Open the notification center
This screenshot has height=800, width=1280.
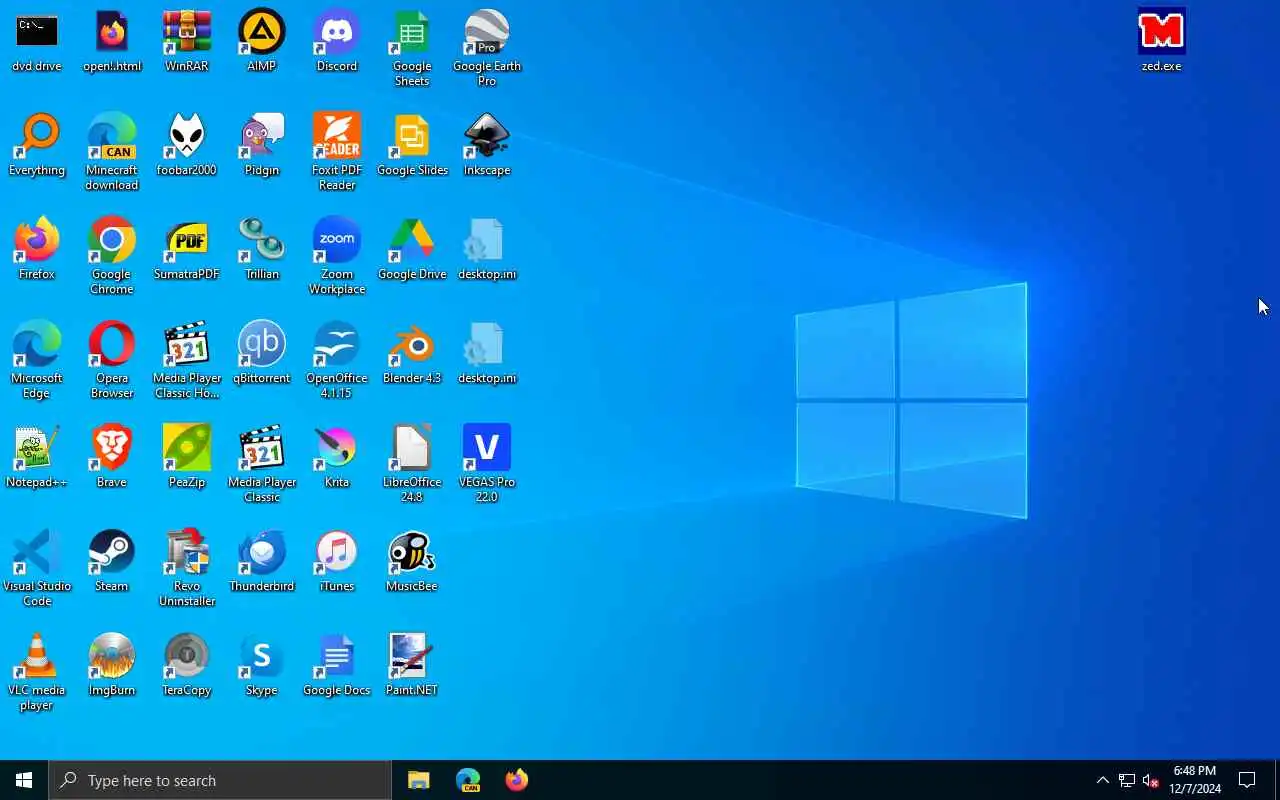pyautogui.click(x=1247, y=780)
